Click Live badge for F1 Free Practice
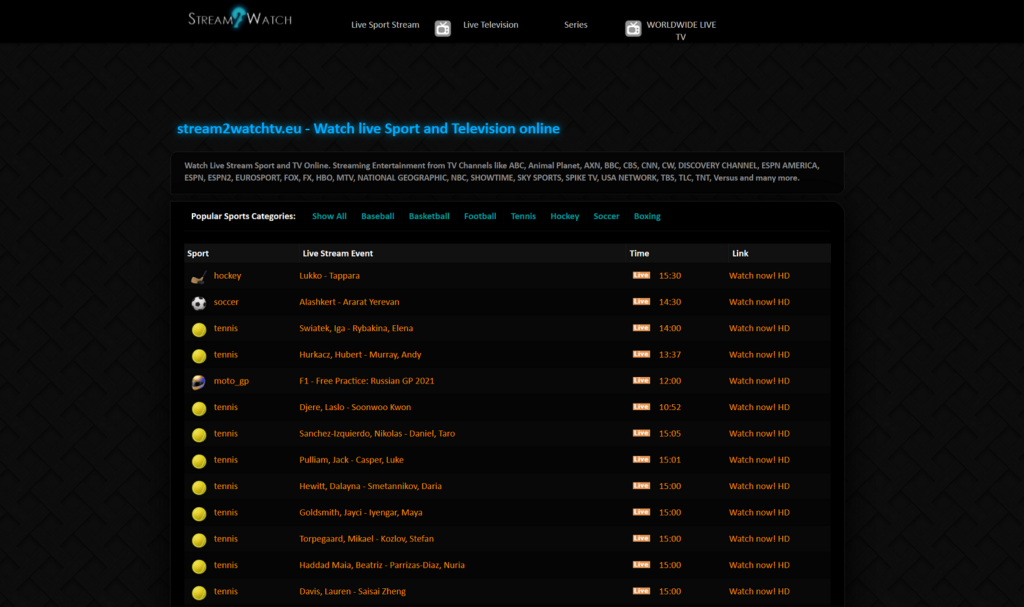 click(641, 381)
